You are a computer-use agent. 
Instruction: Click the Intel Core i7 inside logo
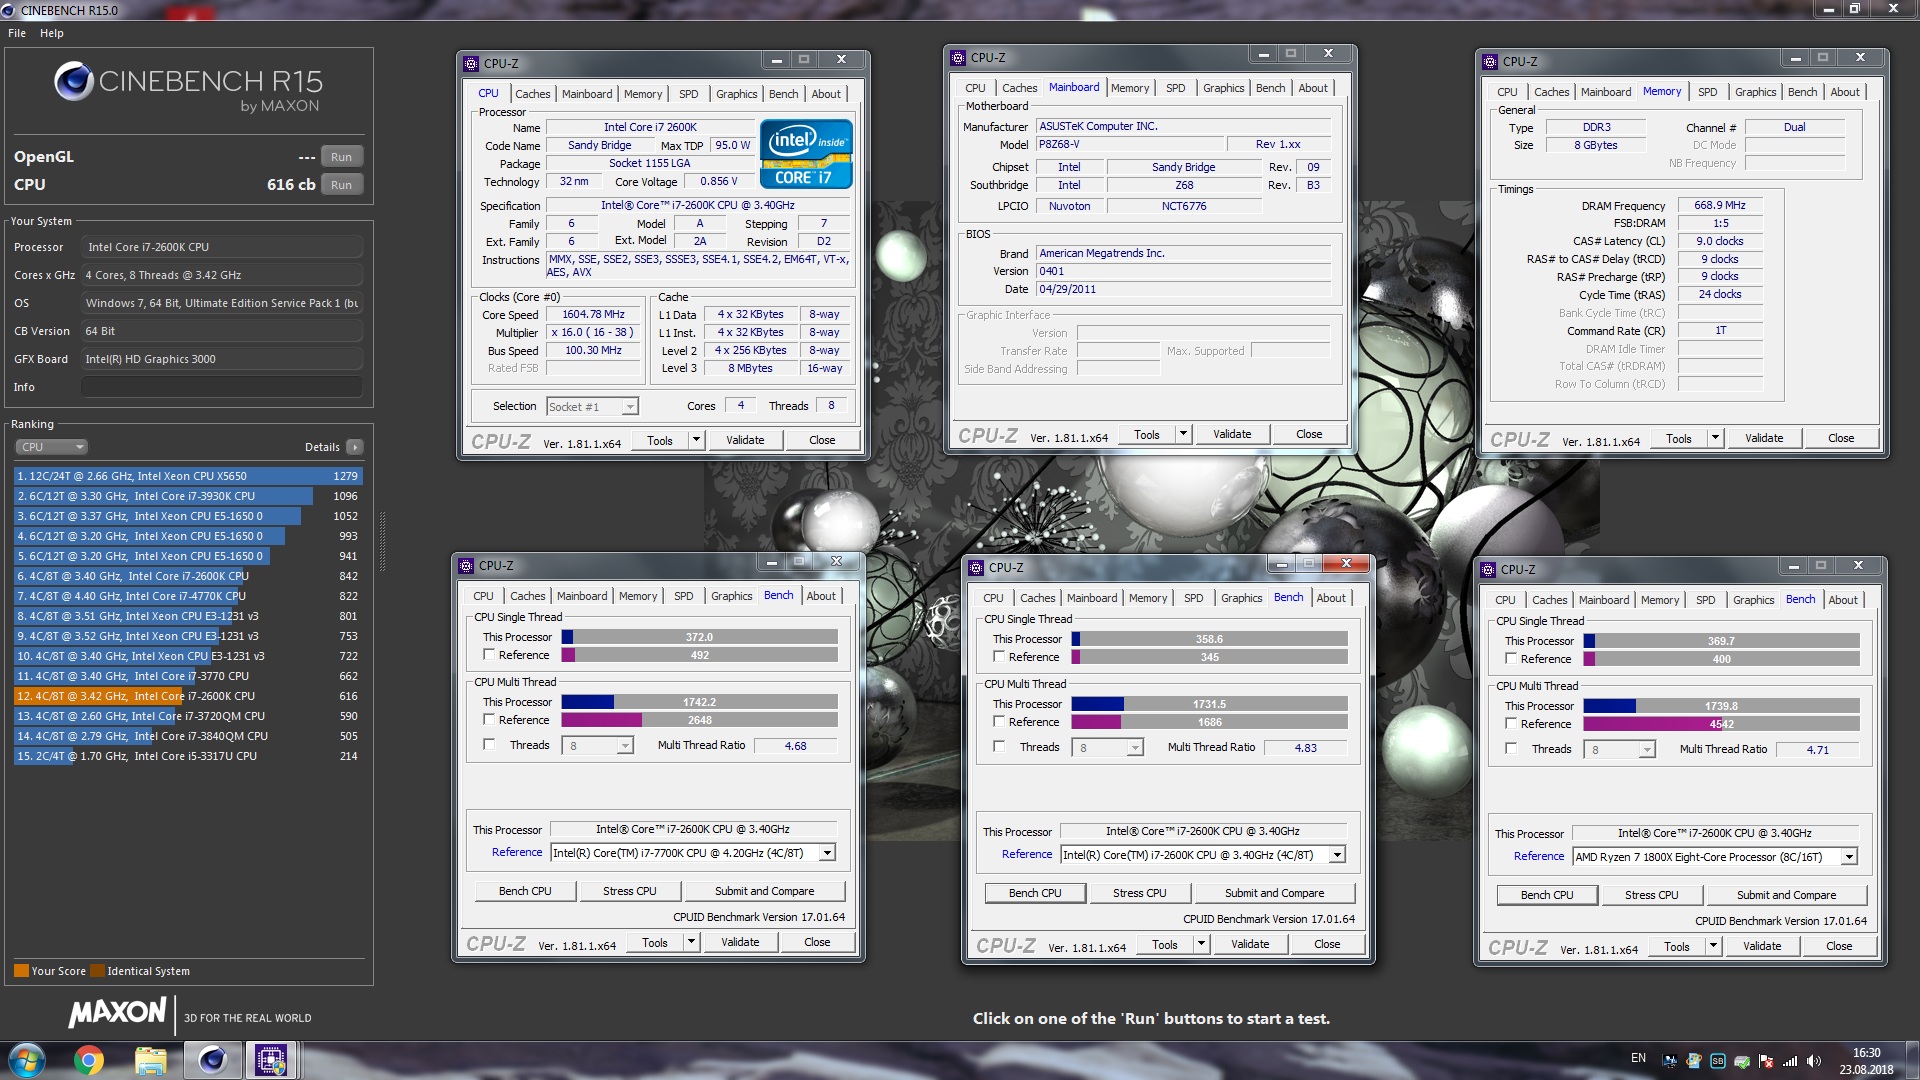(806, 154)
